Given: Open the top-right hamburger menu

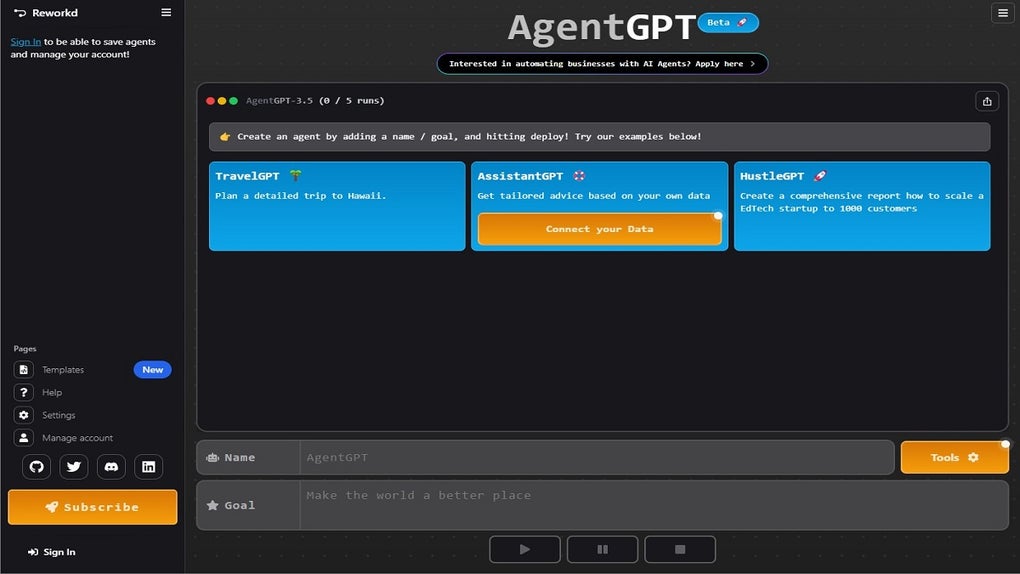Looking at the screenshot, I should (1002, 12).
